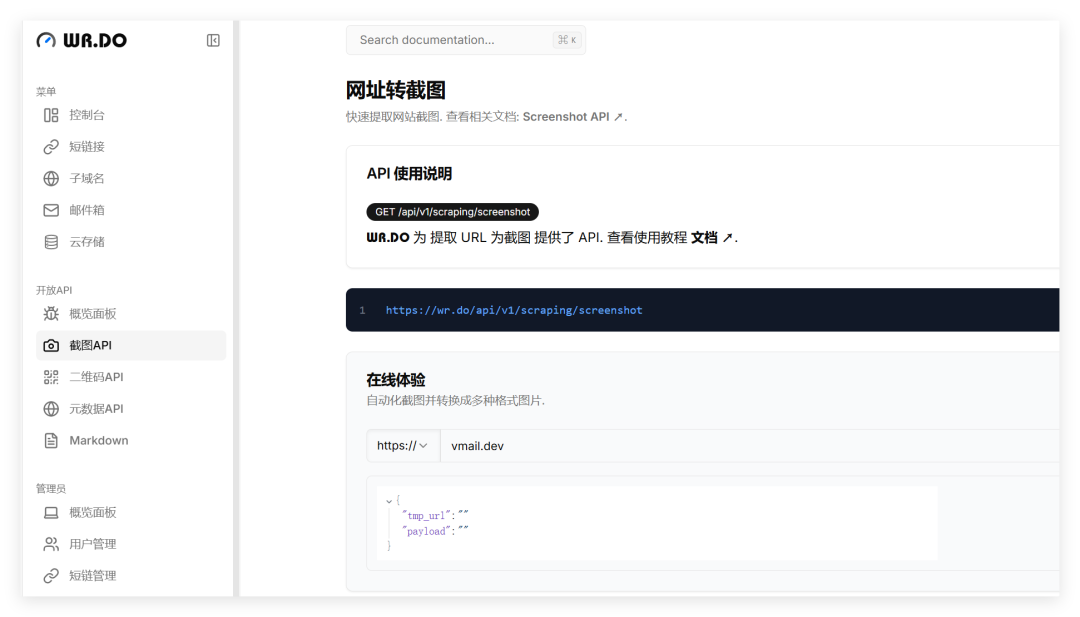Screen dimensions: 1080x617
Task: Go to 二维码API page
Action: click(x=131, y=377)
